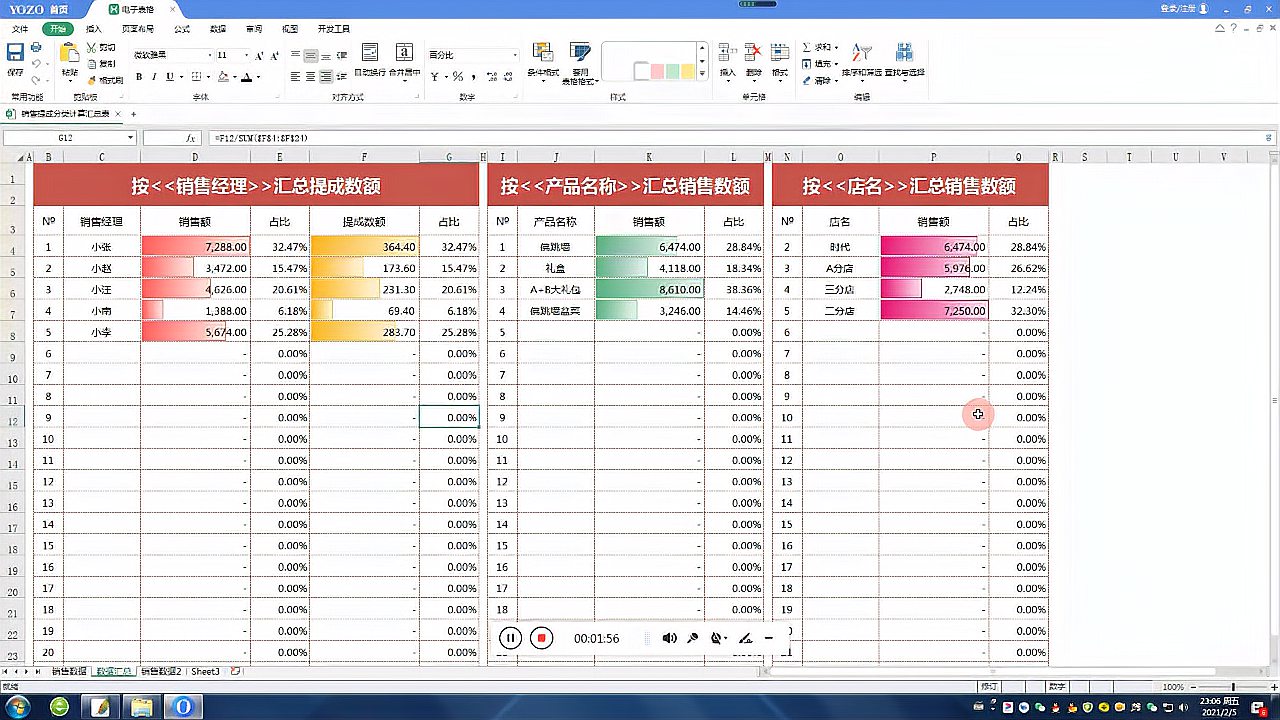
Task: Switch to the Insert (插入) ribbon tab
Action: pyautogui.click(x=94, y=29)
